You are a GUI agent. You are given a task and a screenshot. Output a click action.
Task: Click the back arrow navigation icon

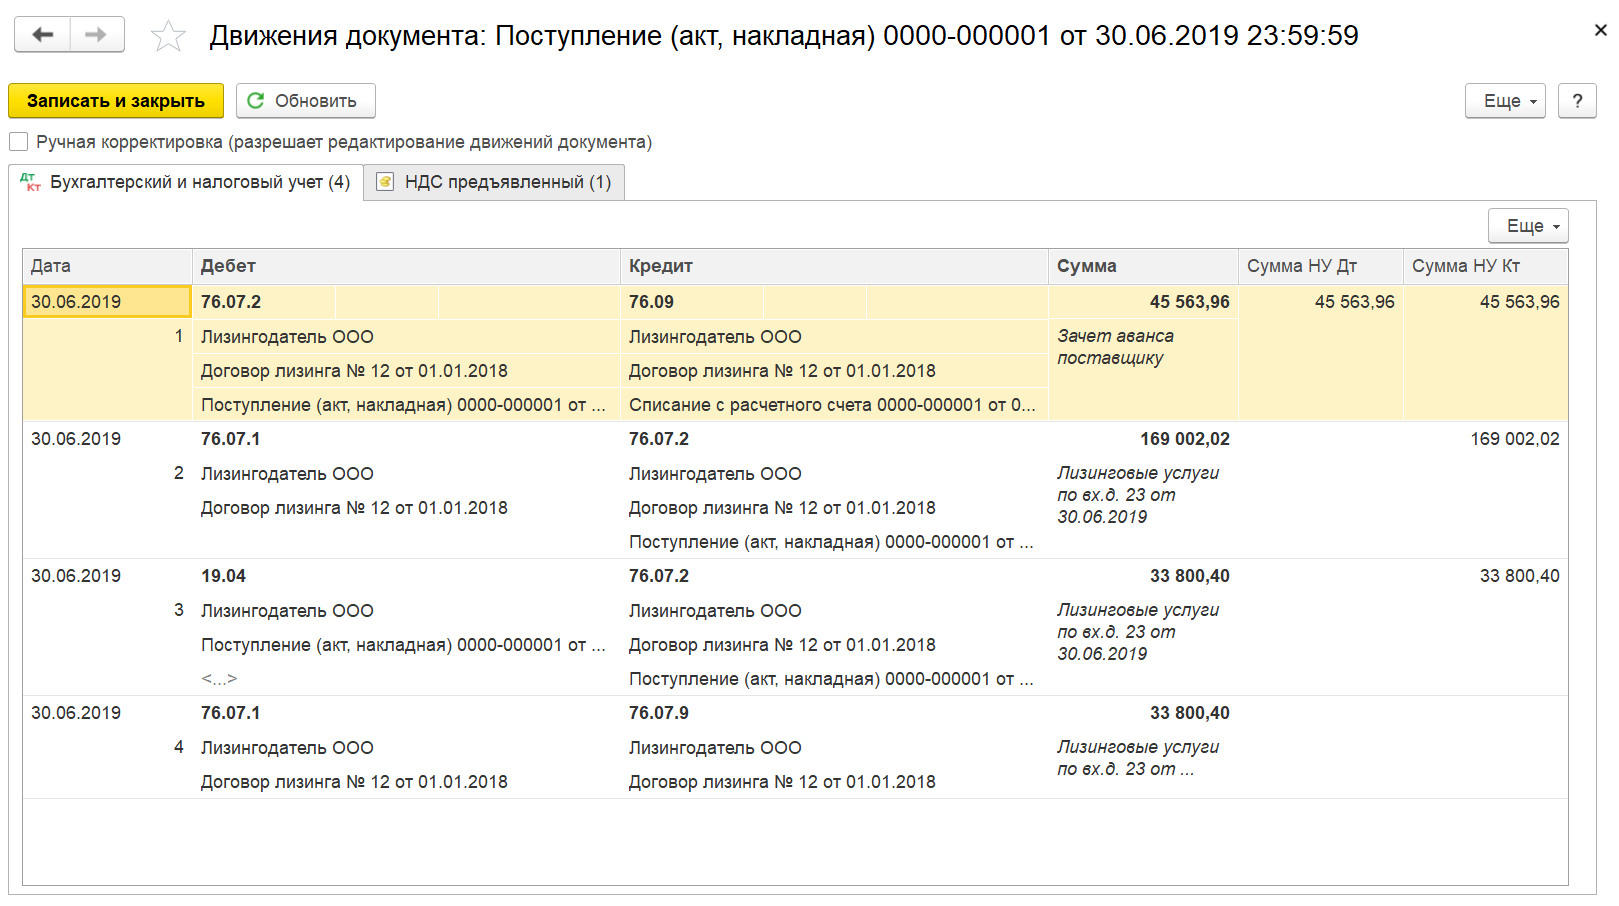42,35
